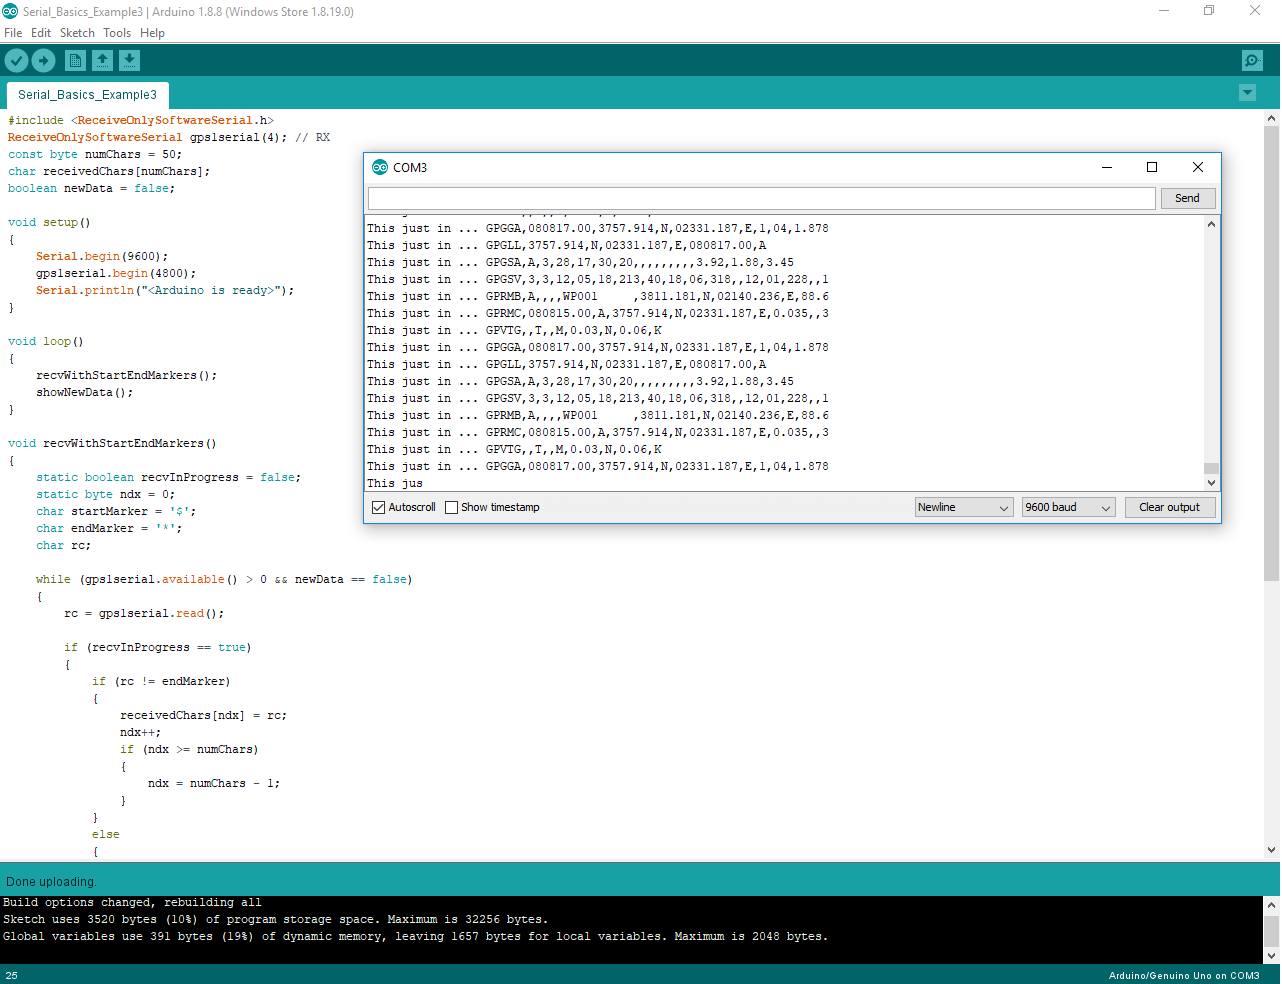Create a New sketch from the toolbar
This screenshot has width=1282, height=984.
[x=75, y=60]
